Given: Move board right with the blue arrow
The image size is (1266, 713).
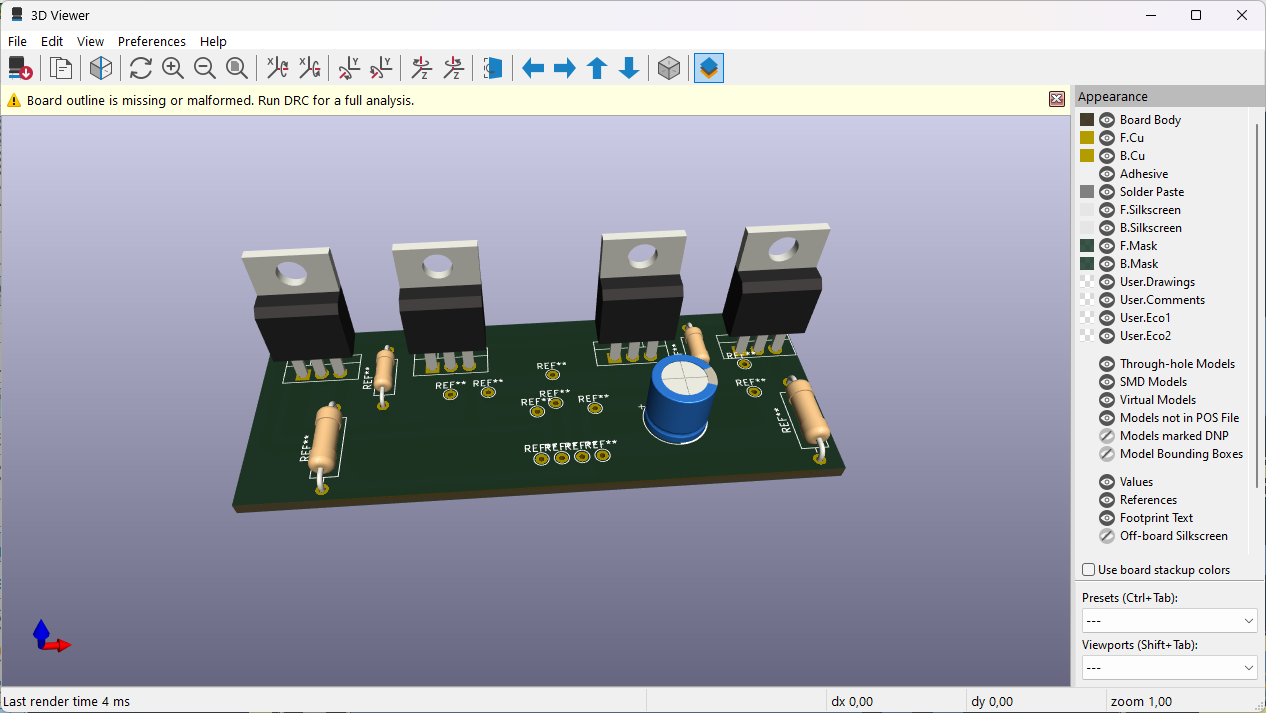Looking at the screenshot, I should pyautogui.click(x=565, y=68).
